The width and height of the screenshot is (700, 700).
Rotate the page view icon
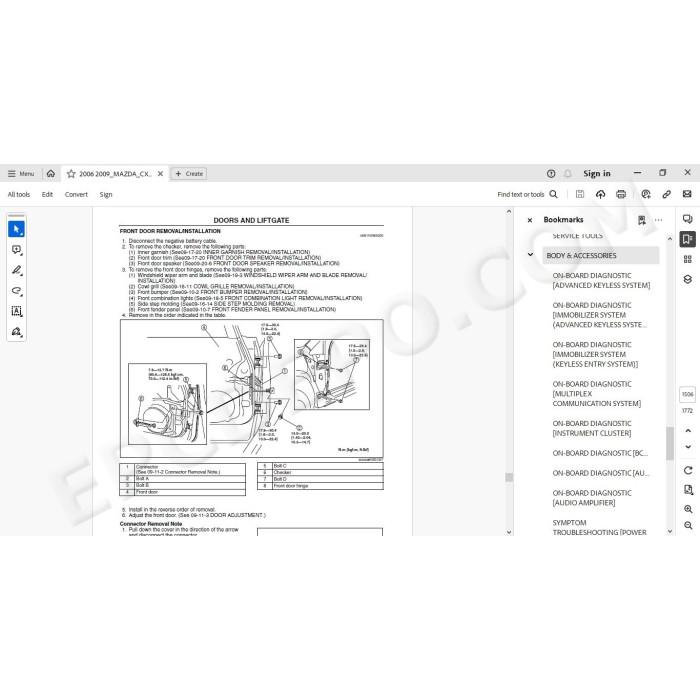[x=688, y=470]
